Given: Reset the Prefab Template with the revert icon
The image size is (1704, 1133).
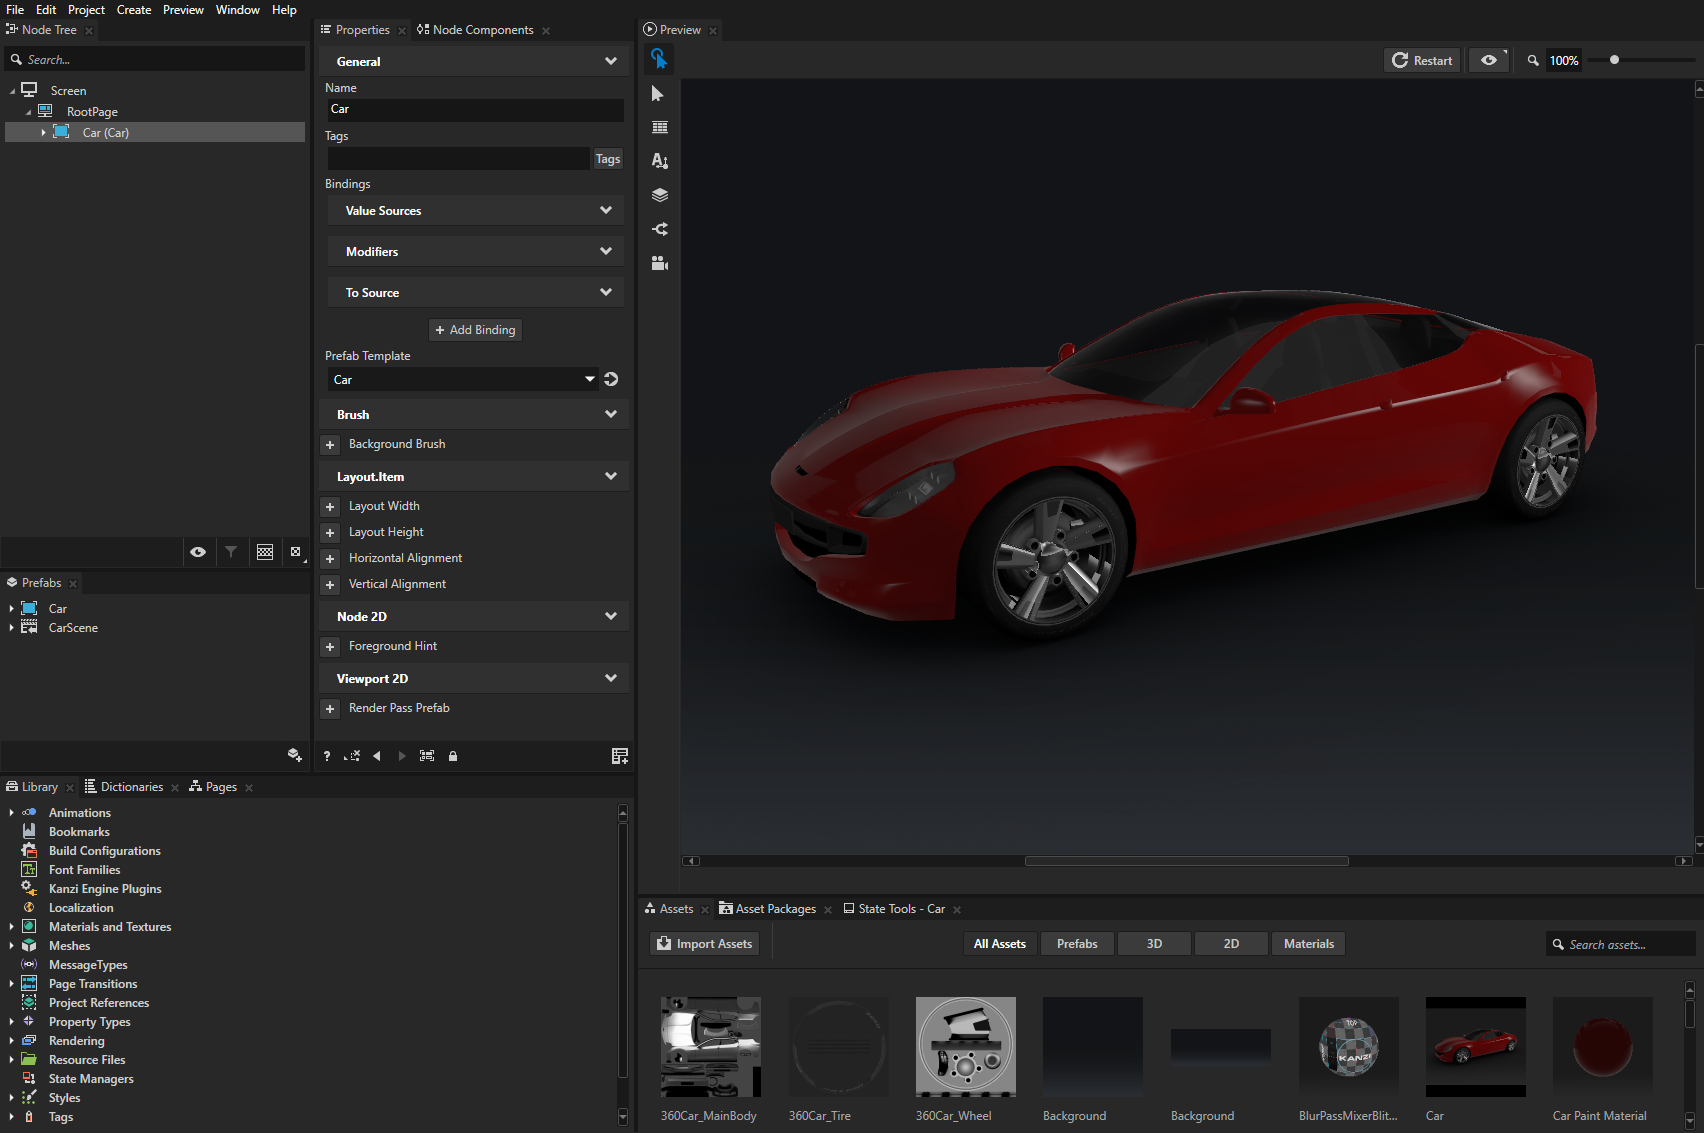Looking at the screenshot, I should click(611, 379).
